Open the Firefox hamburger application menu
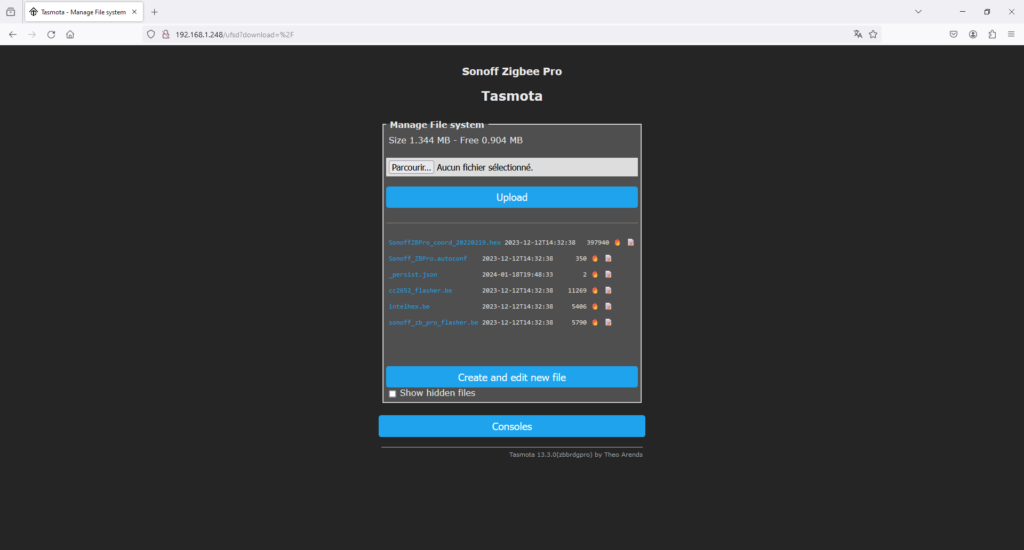1024x550 pixels. click(x=1011, y=34)
